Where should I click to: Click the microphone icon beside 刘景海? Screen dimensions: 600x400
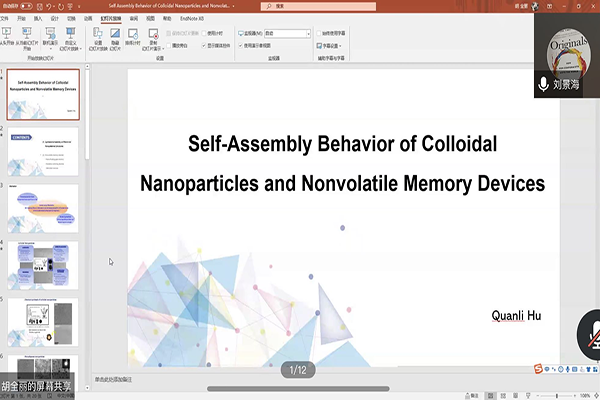point(543,84)
